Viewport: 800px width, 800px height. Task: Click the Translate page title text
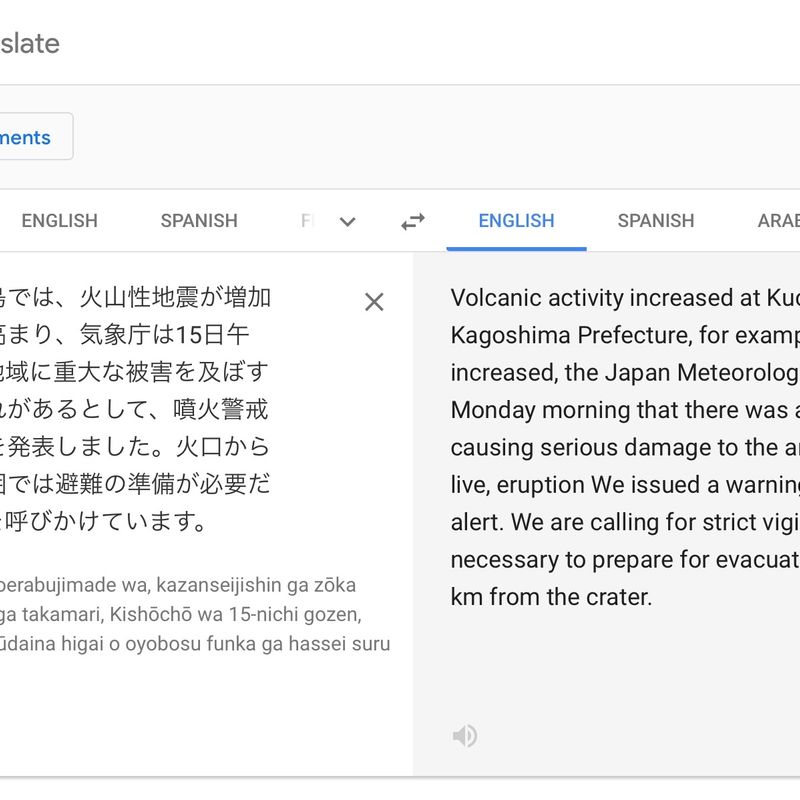pyautogui.click(x=30, y=43)
